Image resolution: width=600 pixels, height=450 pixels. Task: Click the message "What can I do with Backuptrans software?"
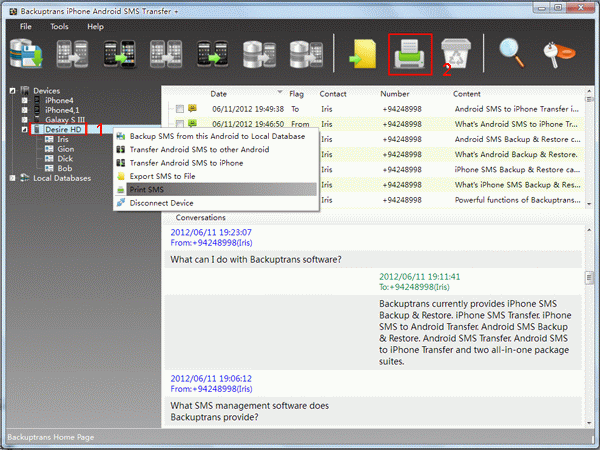(256, 259)
